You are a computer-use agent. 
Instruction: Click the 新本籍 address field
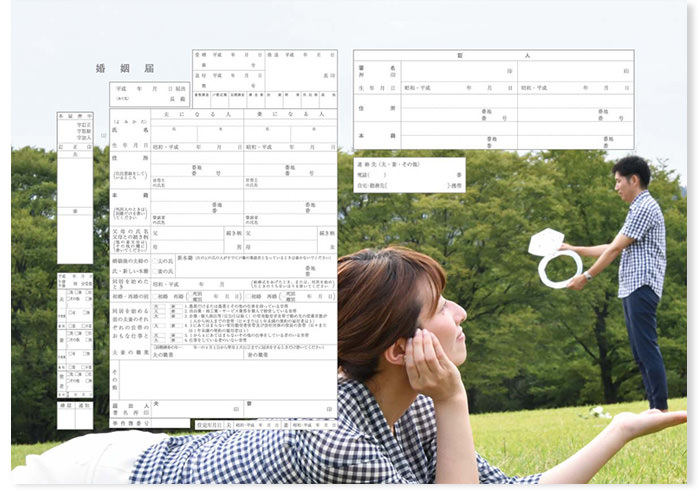[255, 270]
